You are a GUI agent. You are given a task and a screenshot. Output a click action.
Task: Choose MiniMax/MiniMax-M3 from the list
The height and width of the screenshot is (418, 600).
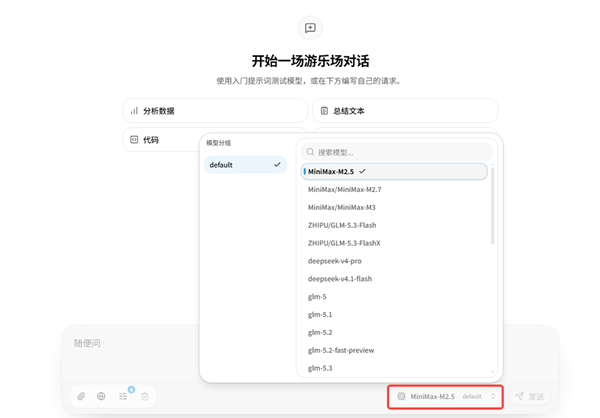pos(394,207)
